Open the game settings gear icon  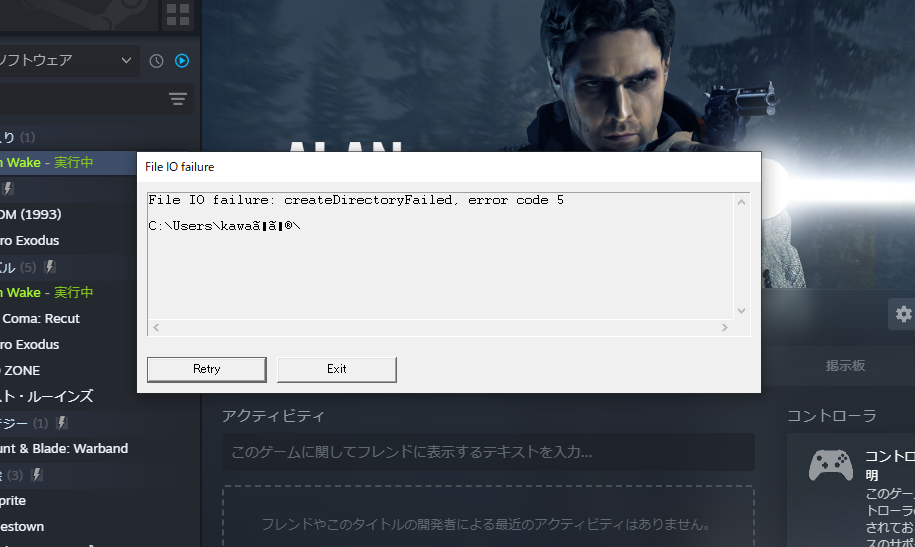[x=903, y=314]
